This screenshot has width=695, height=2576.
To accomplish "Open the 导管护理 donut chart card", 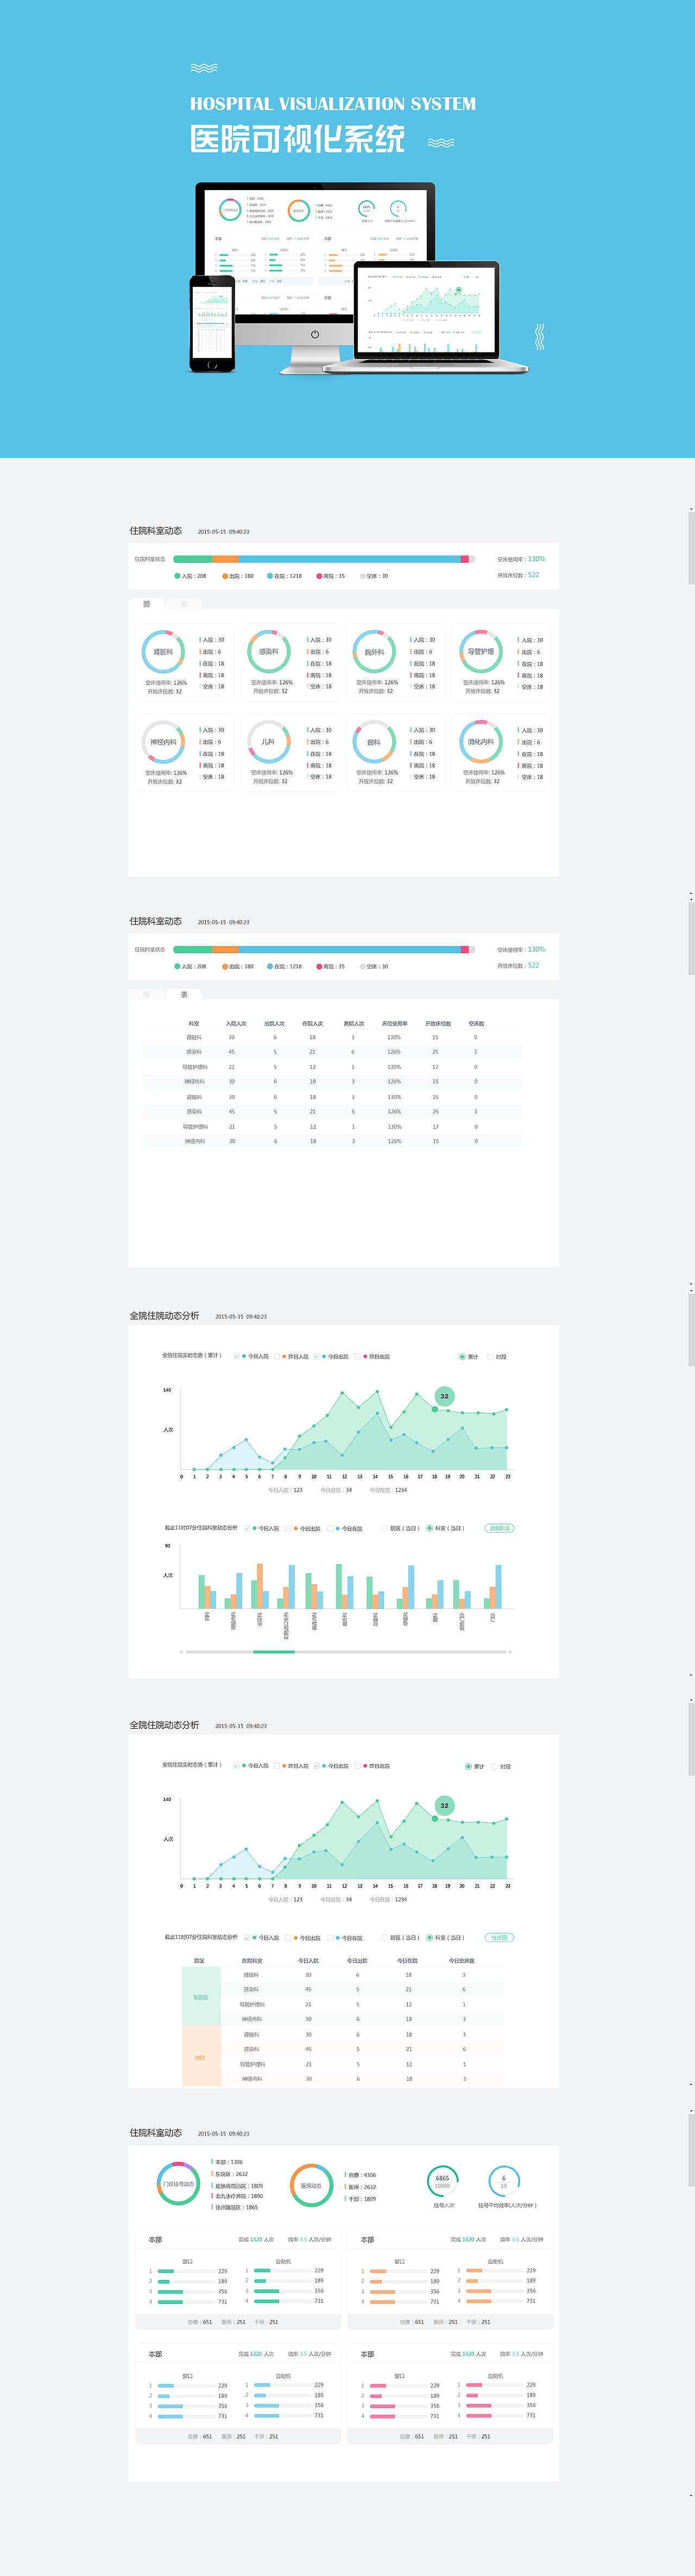I will (x=502, y=662).
